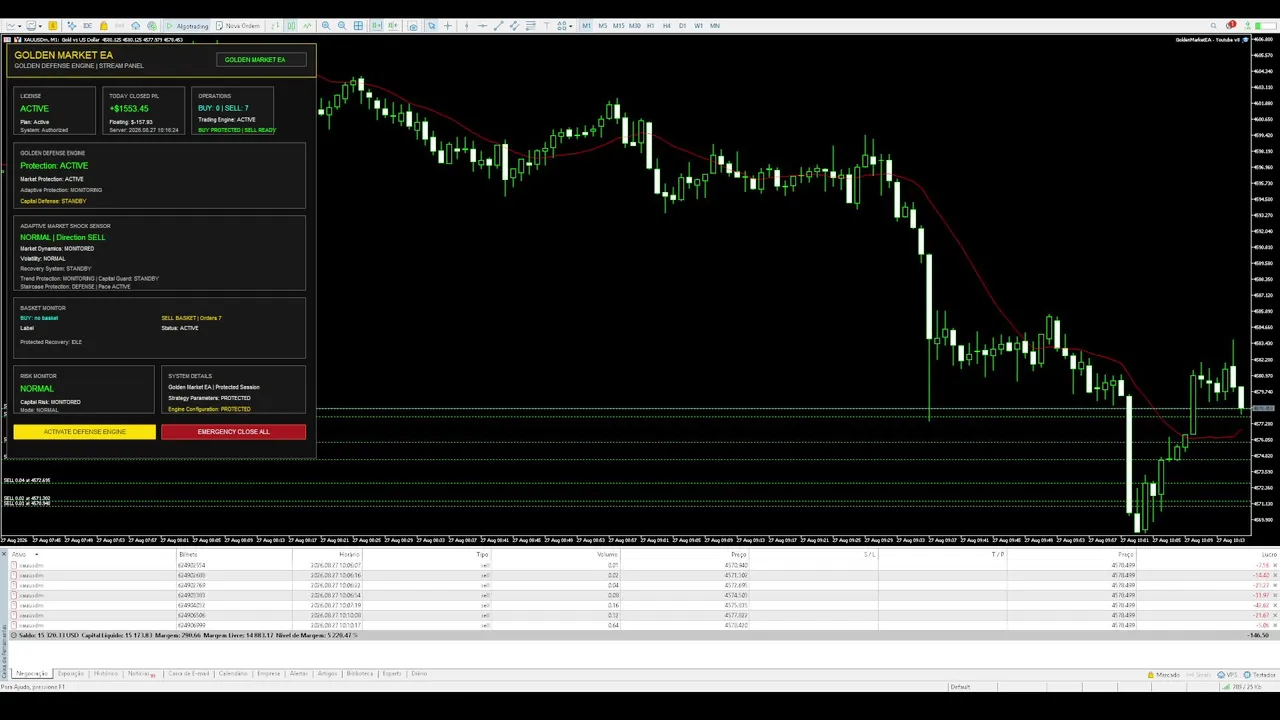Open the chart type dropdown in toolbar
Image resolution: width=1280 pixels, height=720 pixels.
pyautogui.click(x=13, y=26)
